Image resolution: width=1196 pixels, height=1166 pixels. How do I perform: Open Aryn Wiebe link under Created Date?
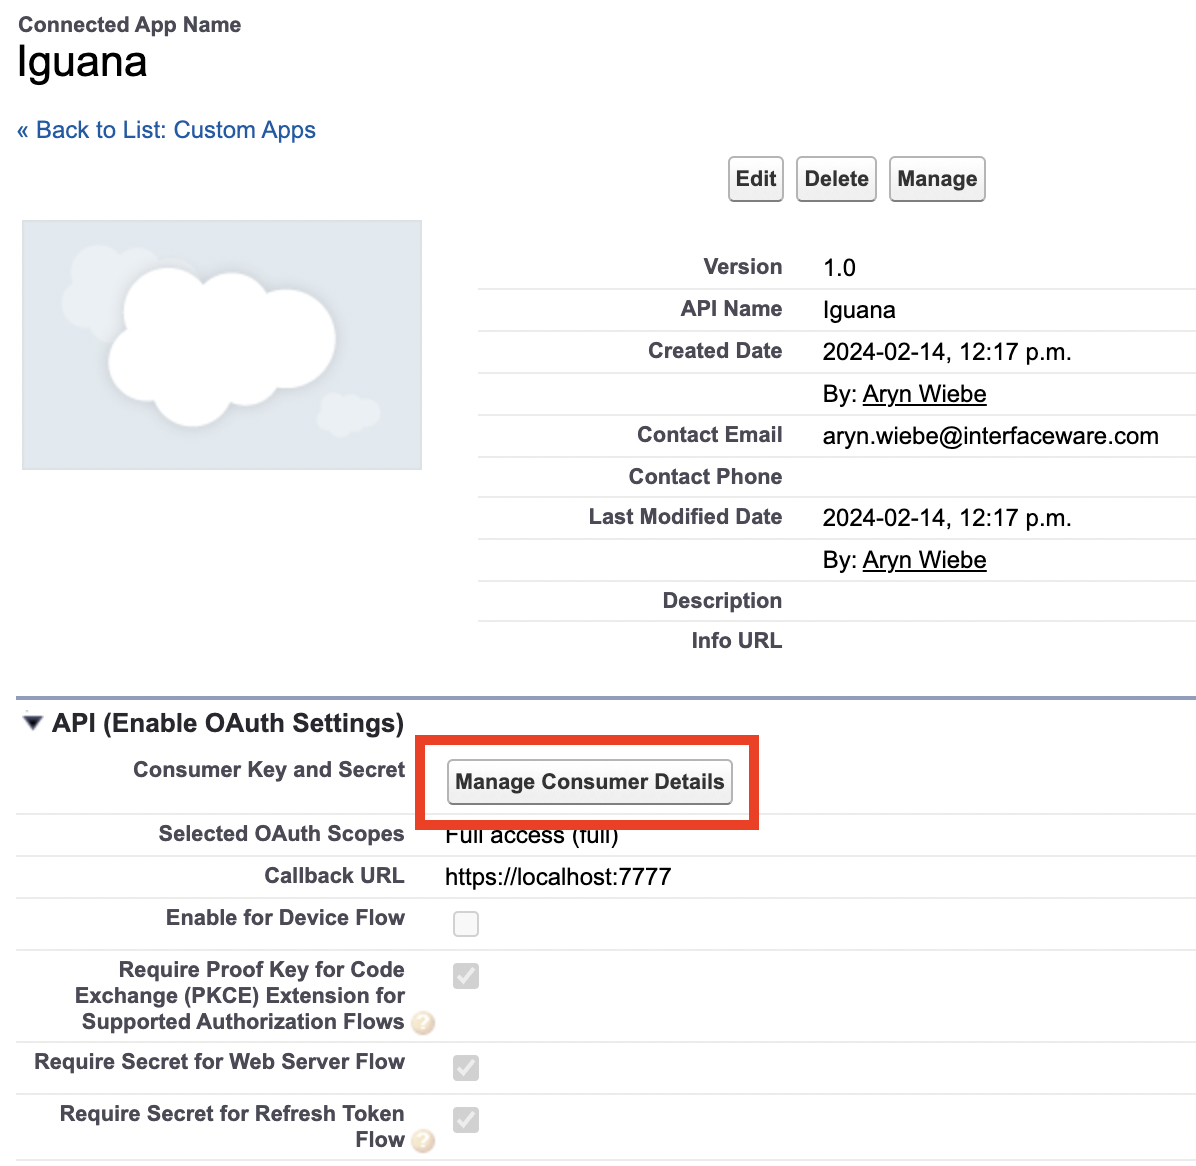pyautogui.click(x=924, y=394)
